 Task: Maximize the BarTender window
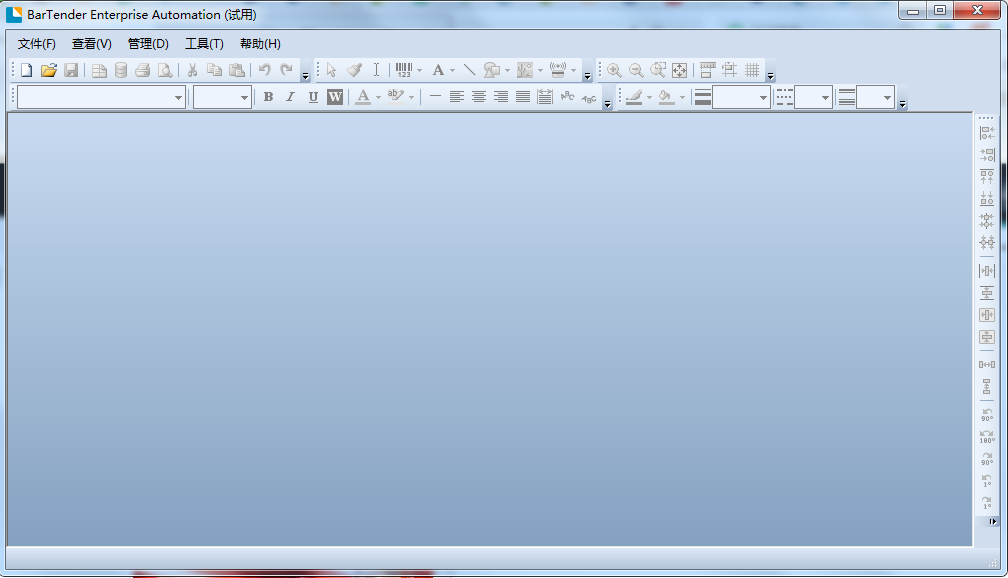(940, 10)
